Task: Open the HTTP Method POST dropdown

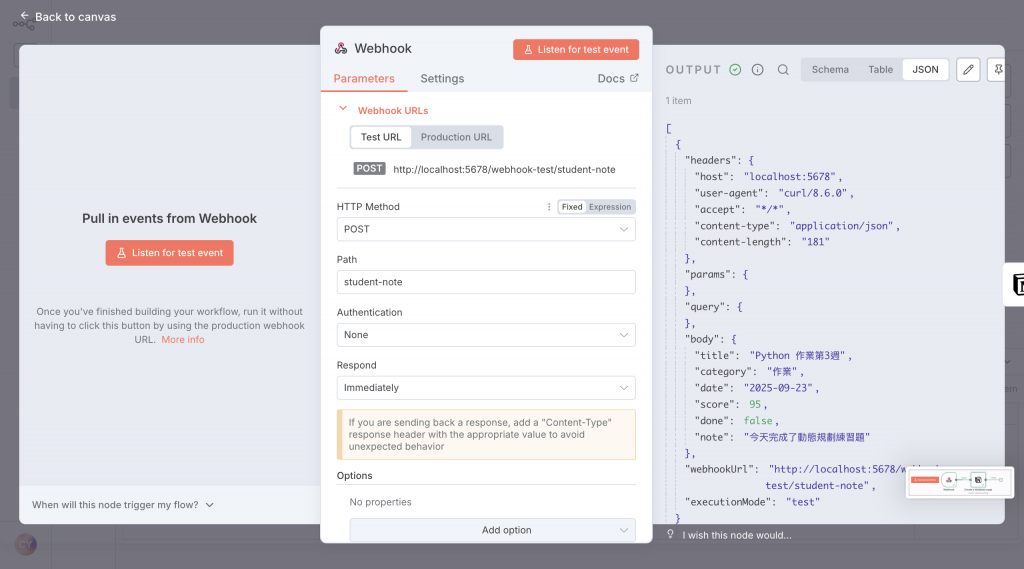Action: (486, 229)
